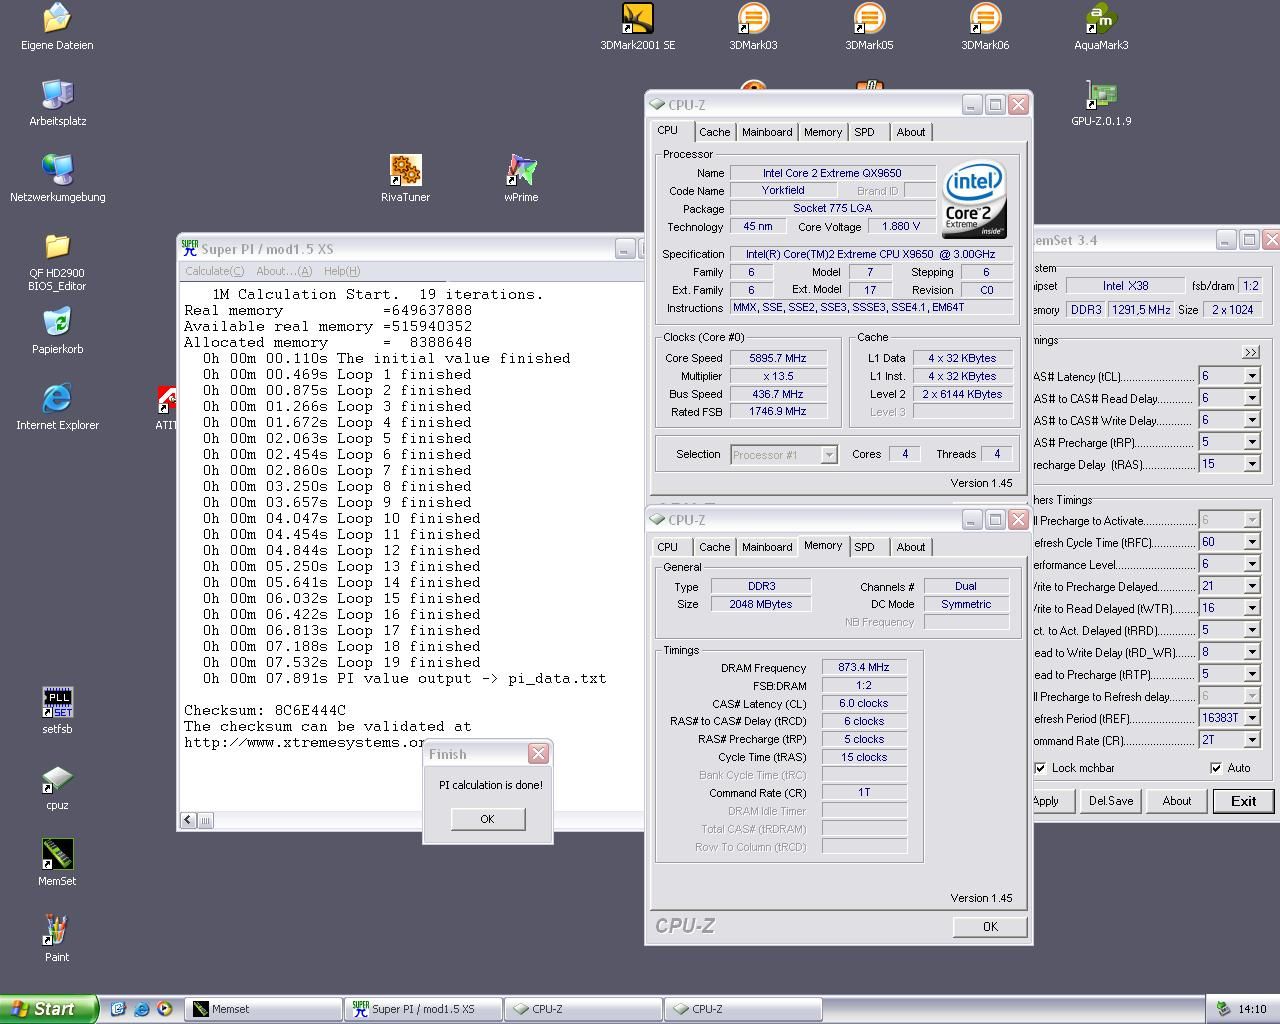This screenshot has width=1280, height=1024.
Task: Open the MemSet desktop icon
Action: pyautogui.click(x=57, y=863)
